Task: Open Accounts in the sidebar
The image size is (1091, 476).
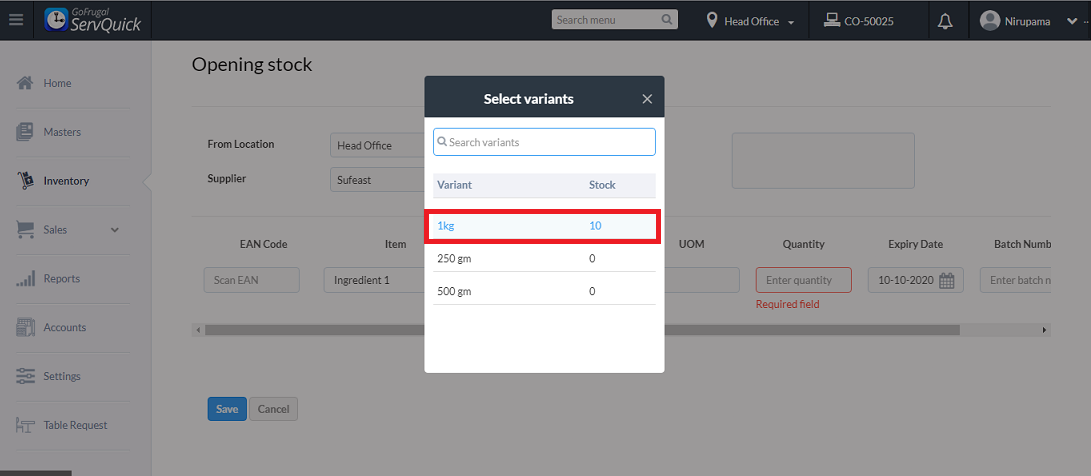Action: 64,327
